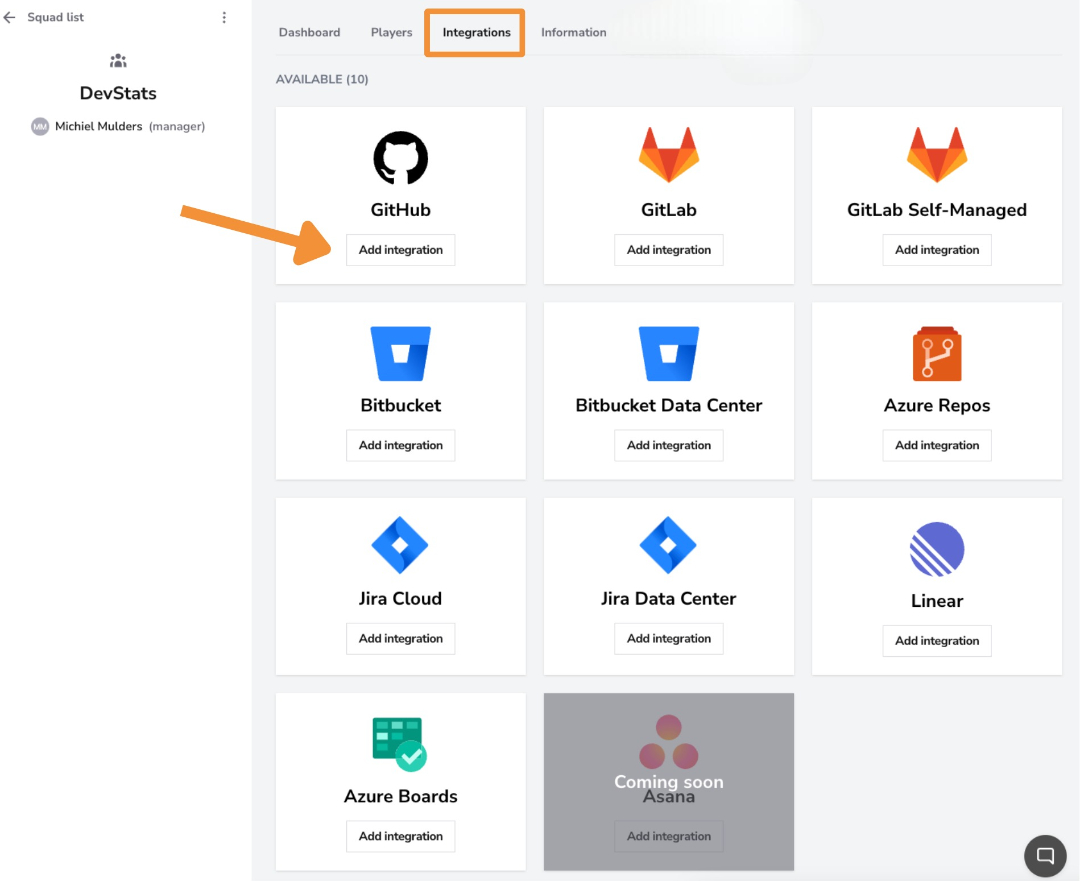Image resolution: width=1080 pixels, height=881 pixels.
Task: Click the MM avatar of Michiel Mulders
Action: point(40,127)
